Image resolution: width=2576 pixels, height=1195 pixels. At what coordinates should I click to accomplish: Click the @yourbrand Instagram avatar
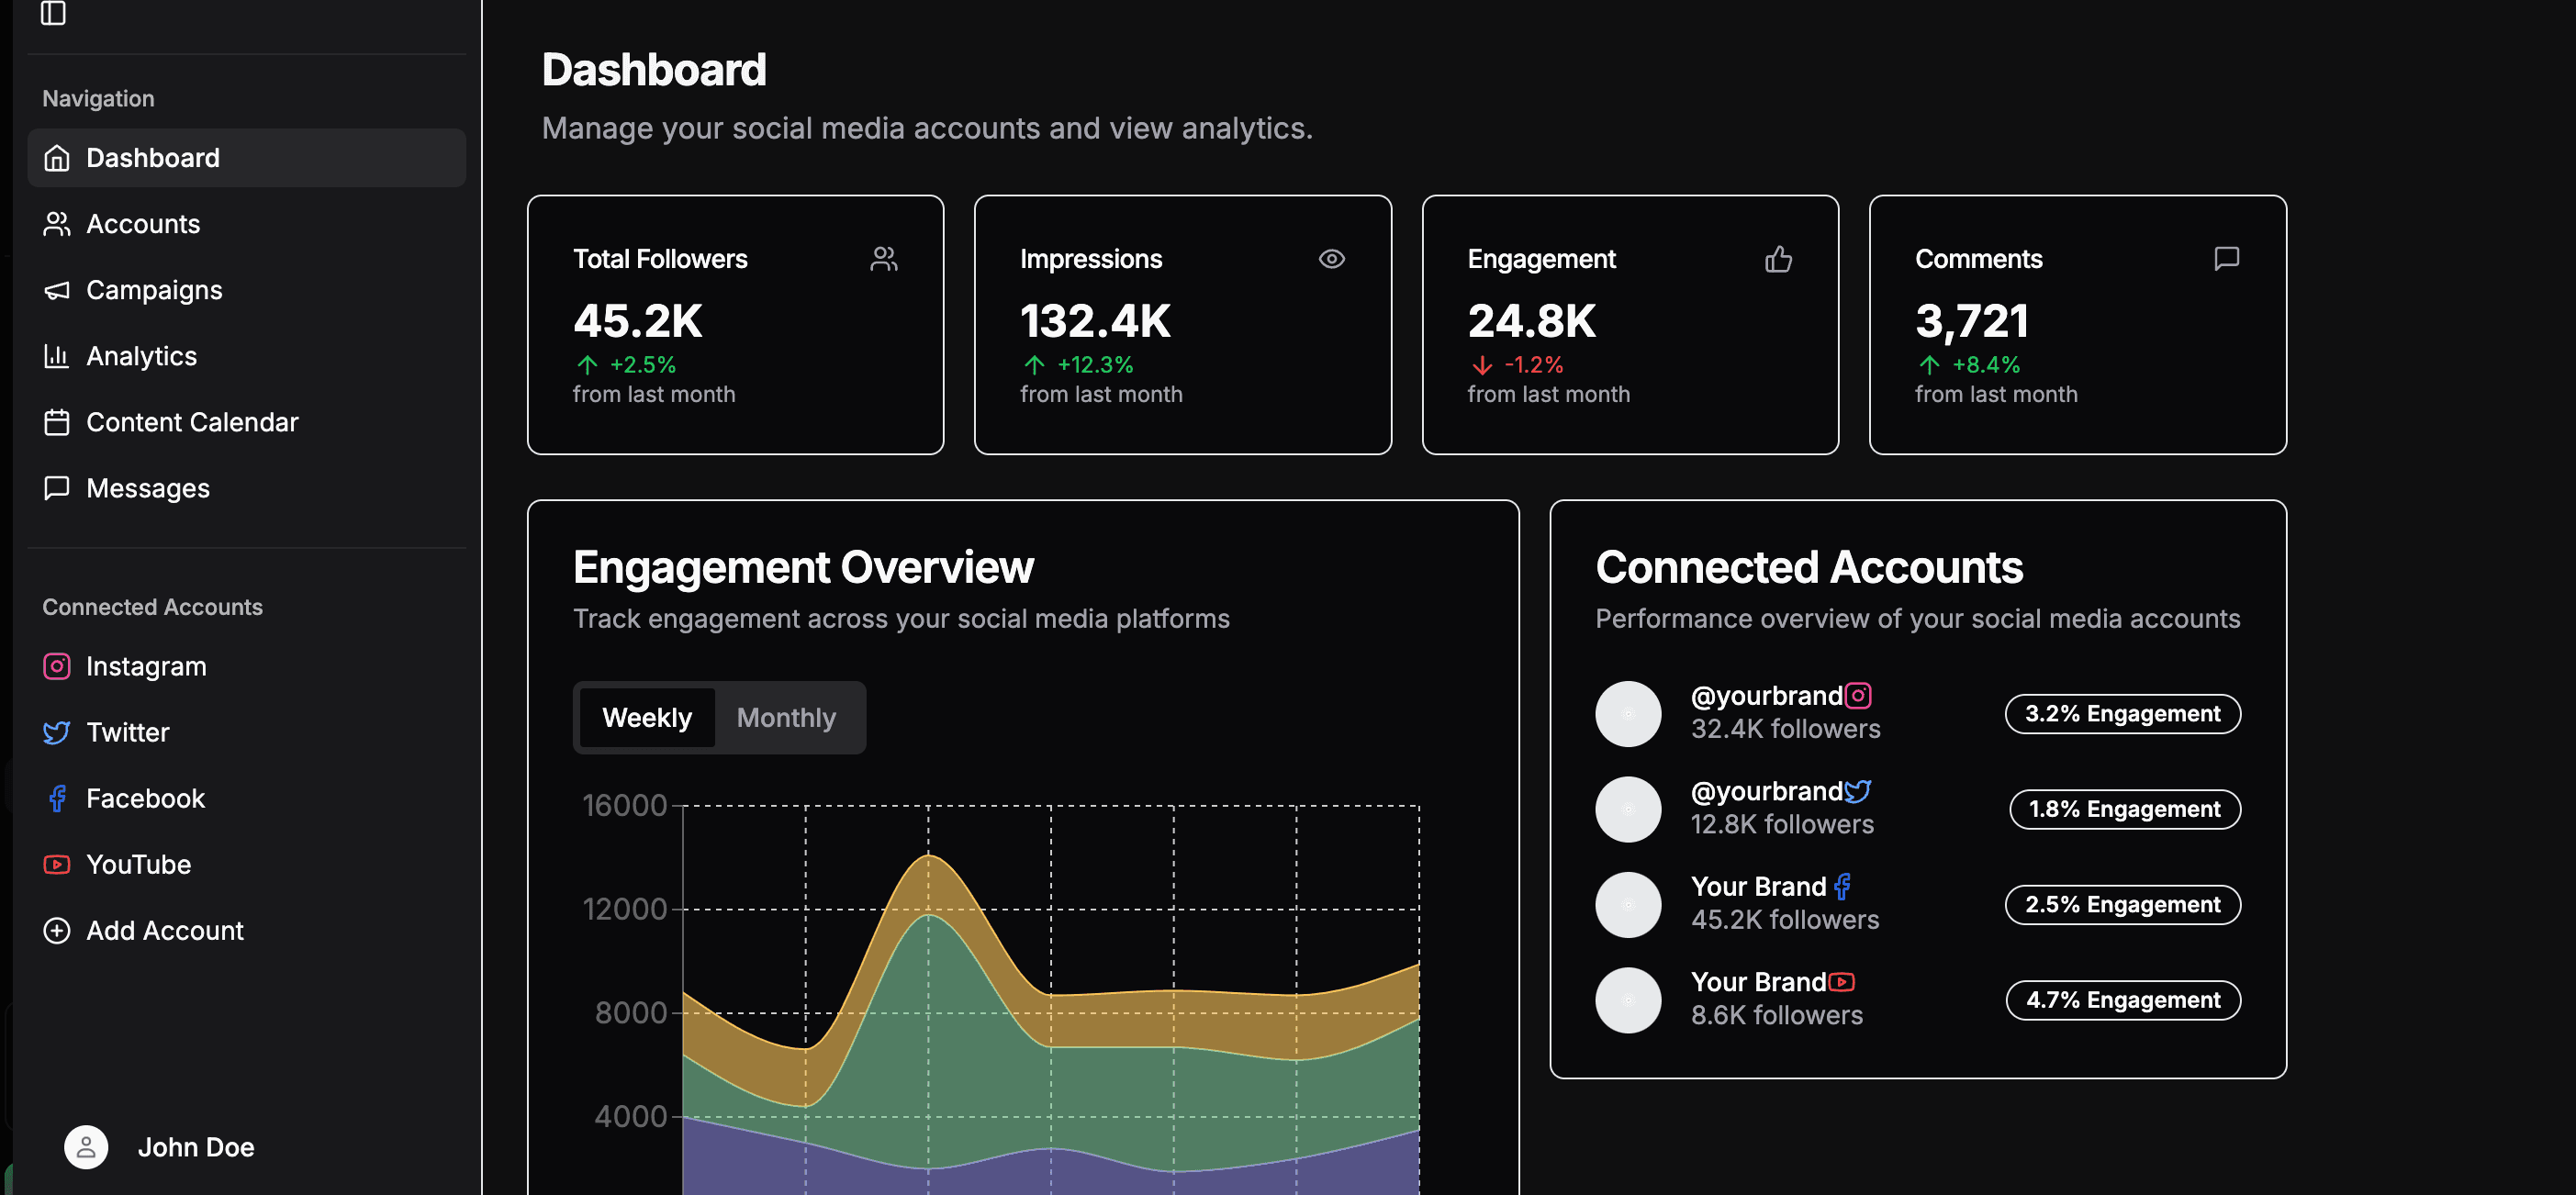pos(1628,713)
